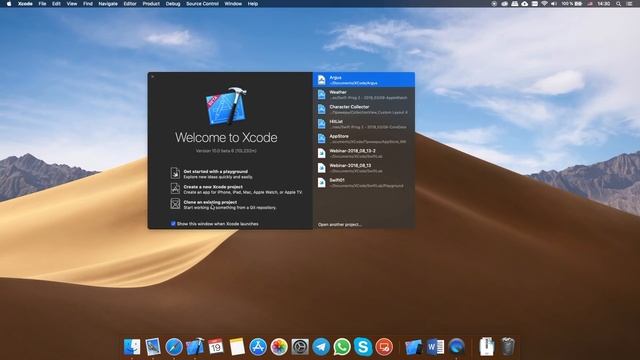640x360 pixels.
Task: Launch Telegram from the Dock
Action: point(321,347)
